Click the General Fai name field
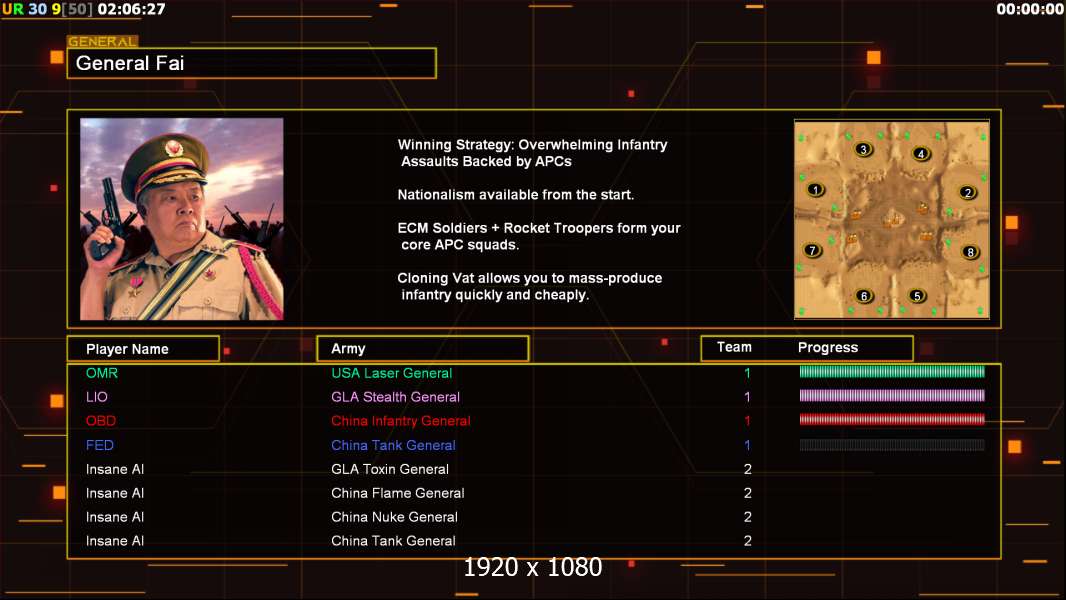Image resolution: width=1066 pixels, height=600 pixels. click(252, 63)
